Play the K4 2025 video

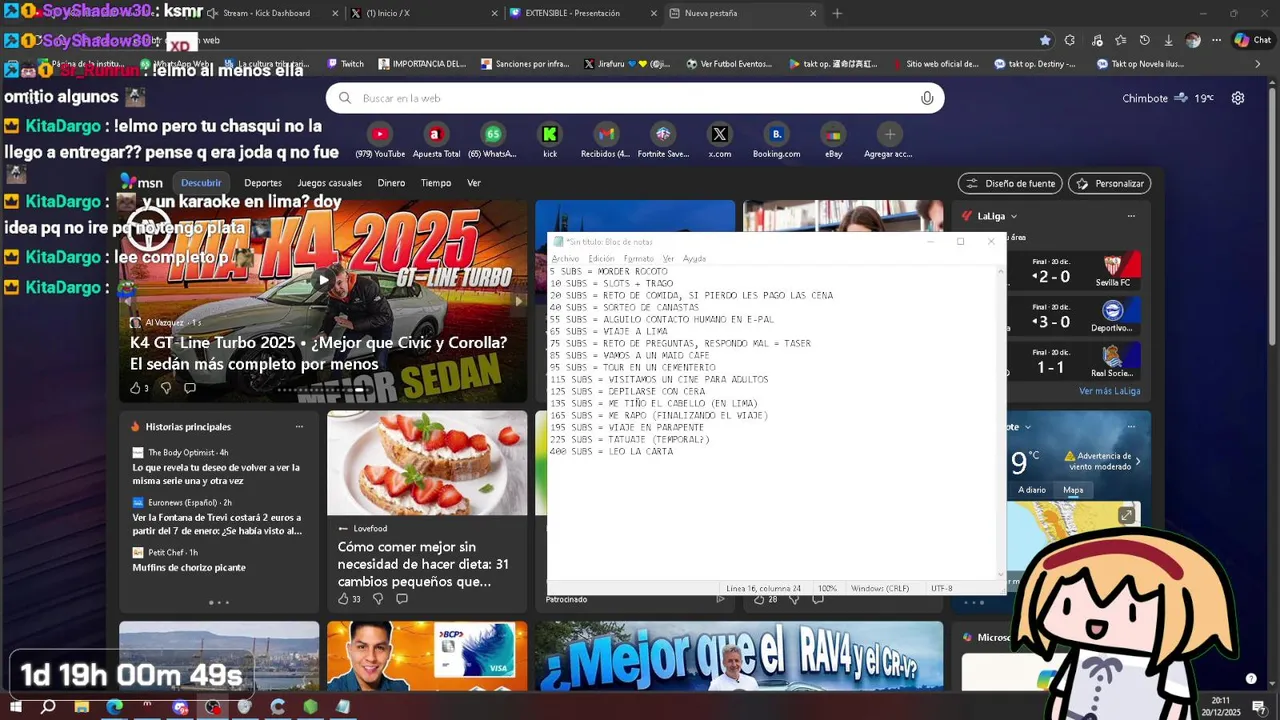point(322,281)
